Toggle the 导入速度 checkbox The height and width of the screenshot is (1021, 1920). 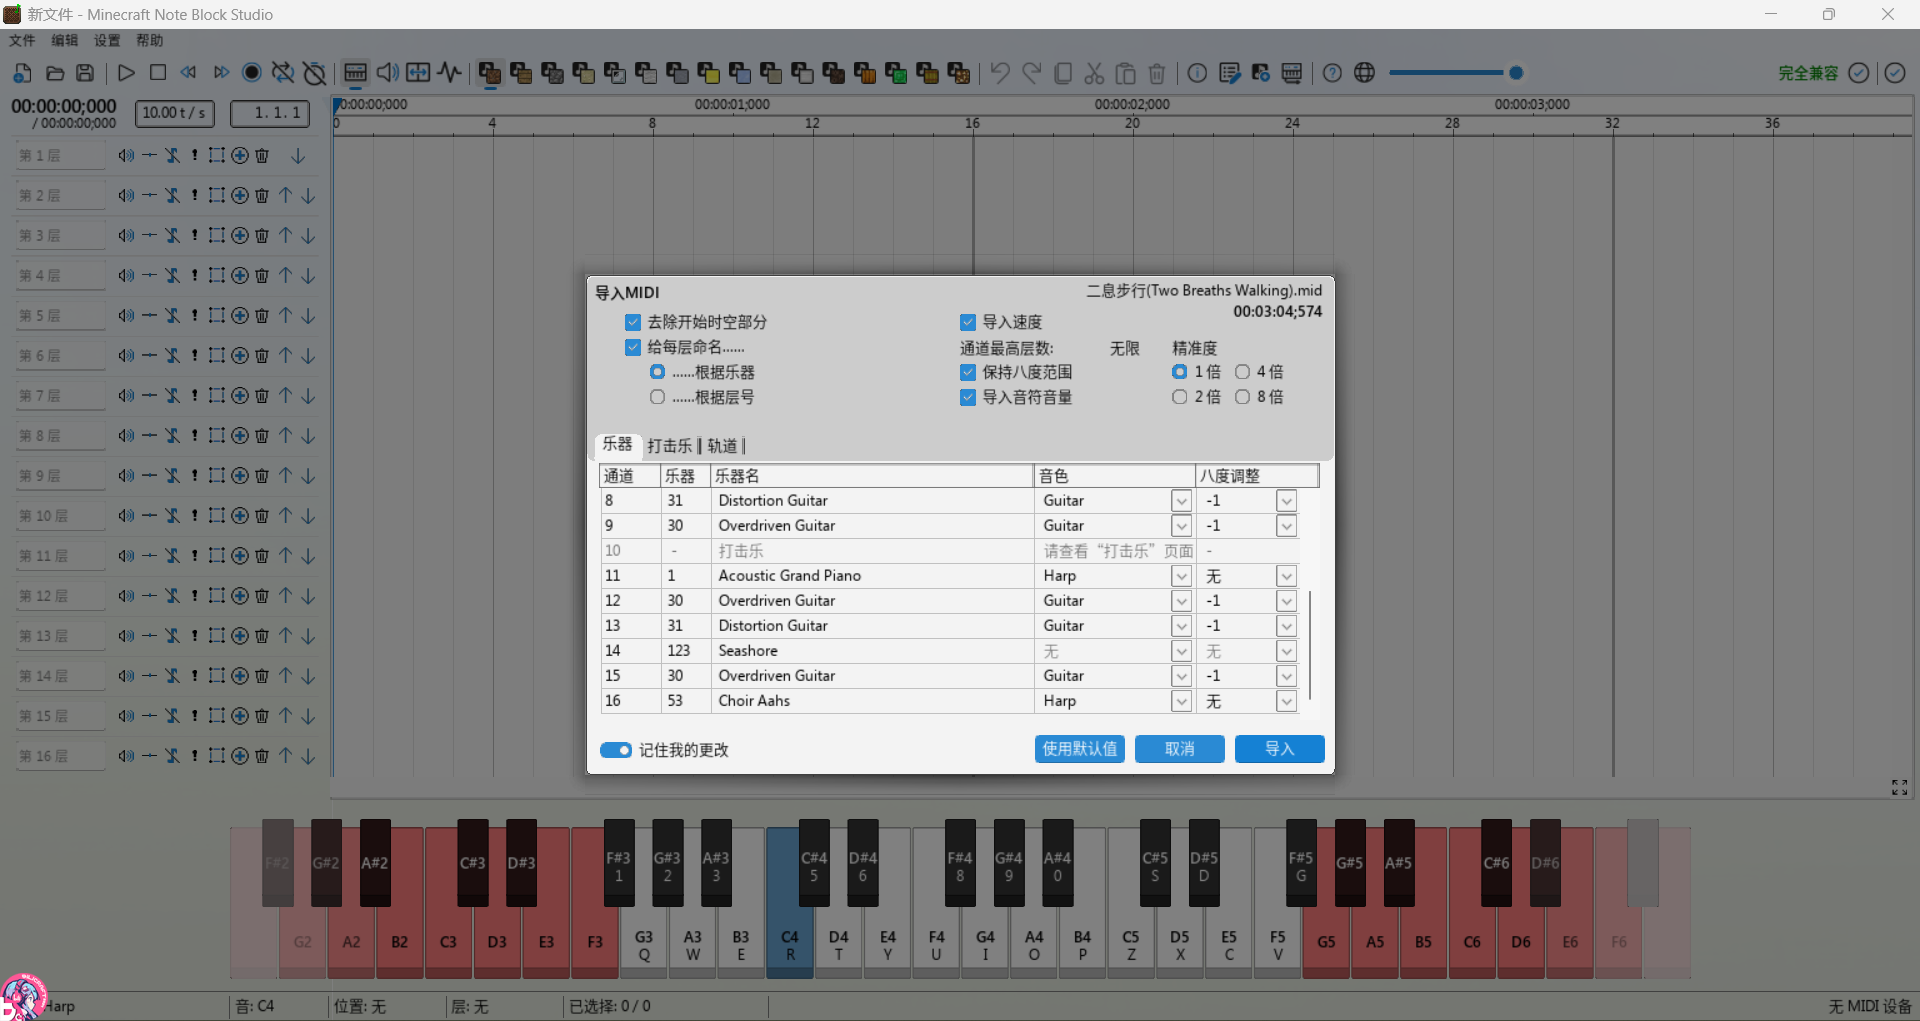[967, 322]
